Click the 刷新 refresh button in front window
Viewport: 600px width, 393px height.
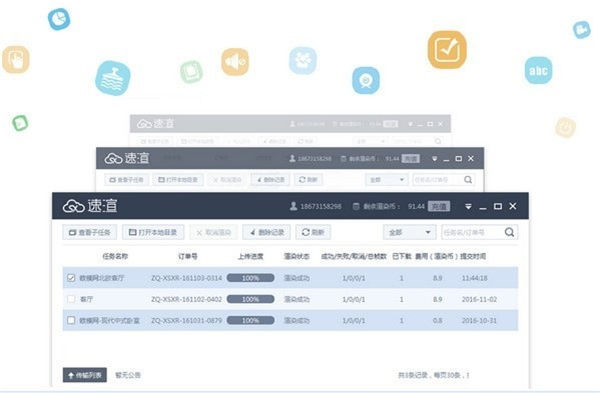point(313,232)
